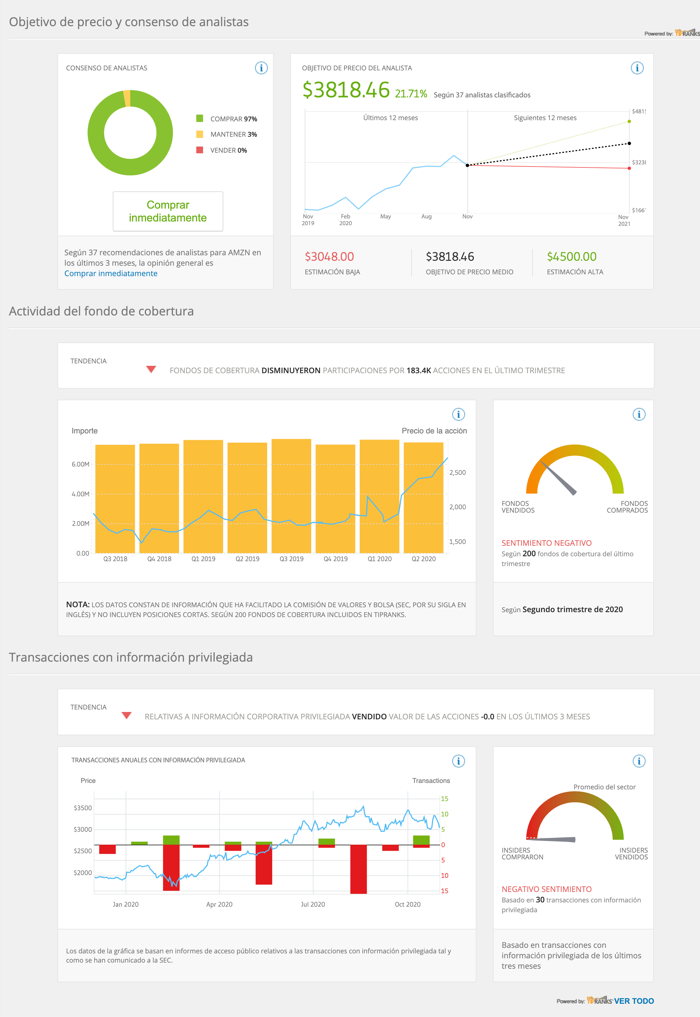This screenshot has height=1017, width=700.
Task: Click the hedge fund sentiment gauge needle
Action: pyautogui.click(x=559, y=479)
